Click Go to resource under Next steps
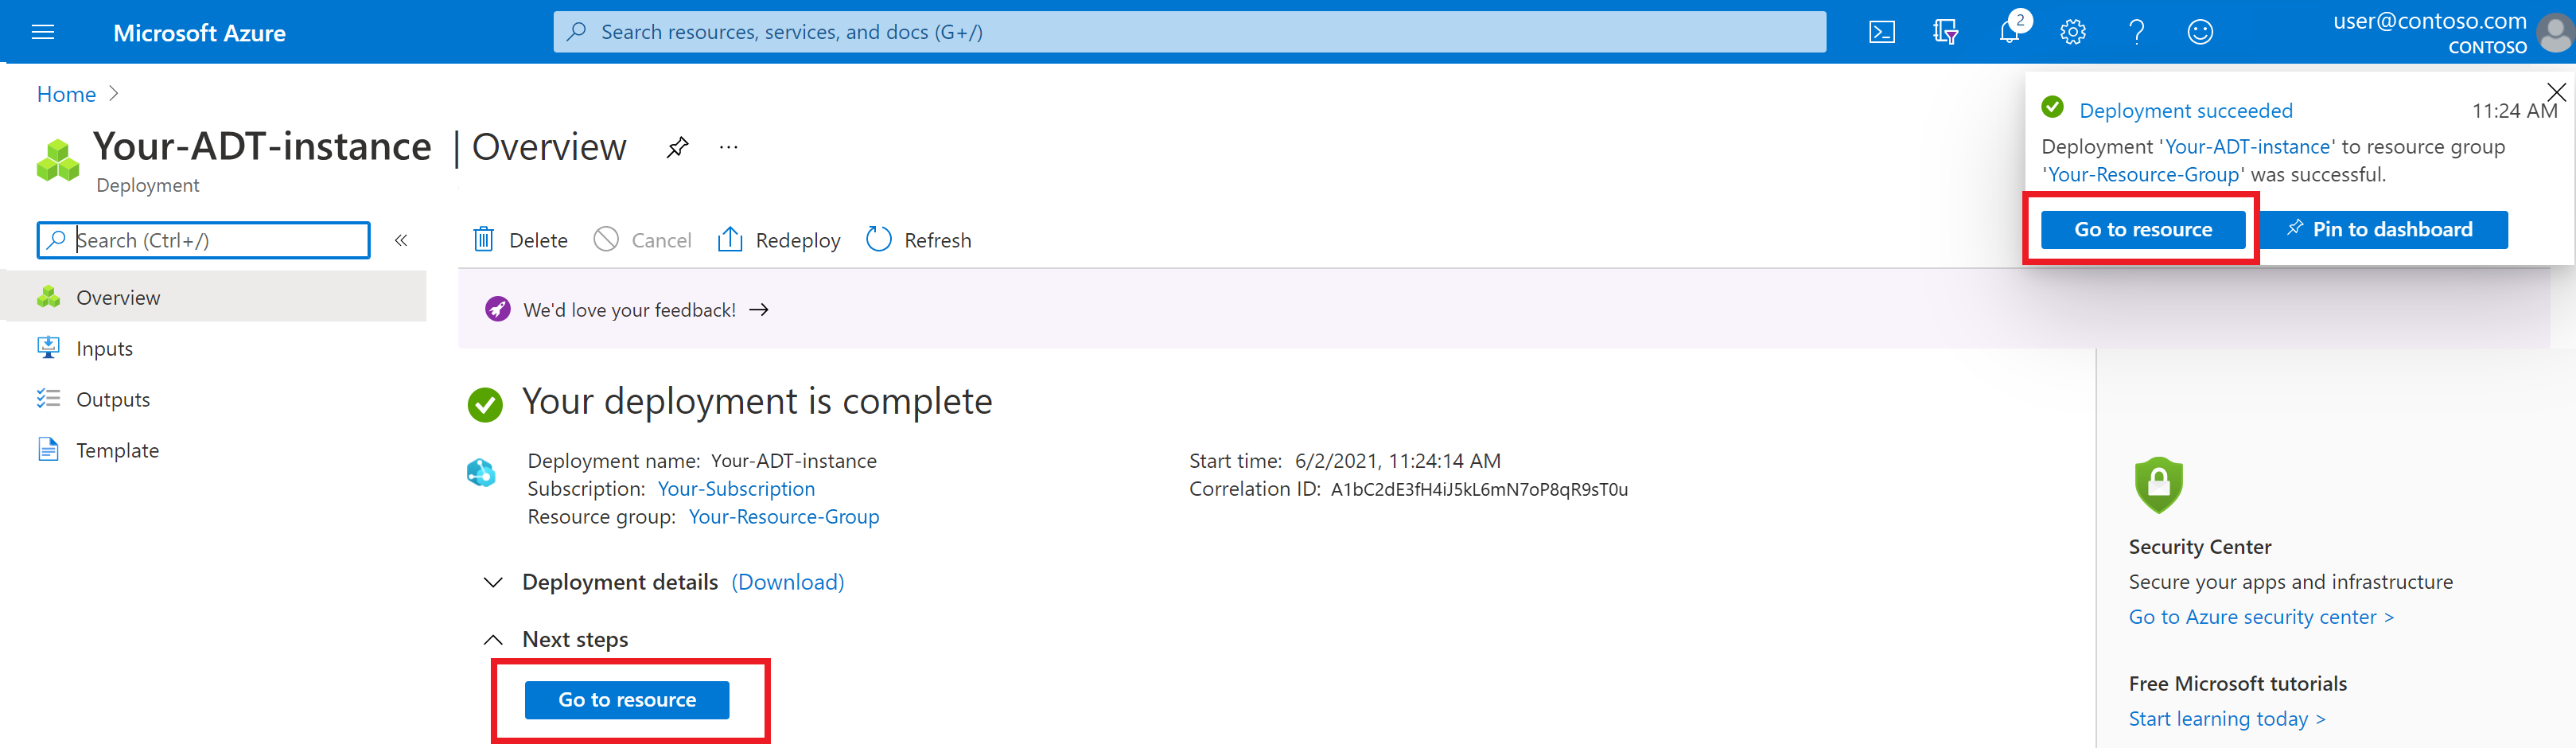 (x=627, y=700)
